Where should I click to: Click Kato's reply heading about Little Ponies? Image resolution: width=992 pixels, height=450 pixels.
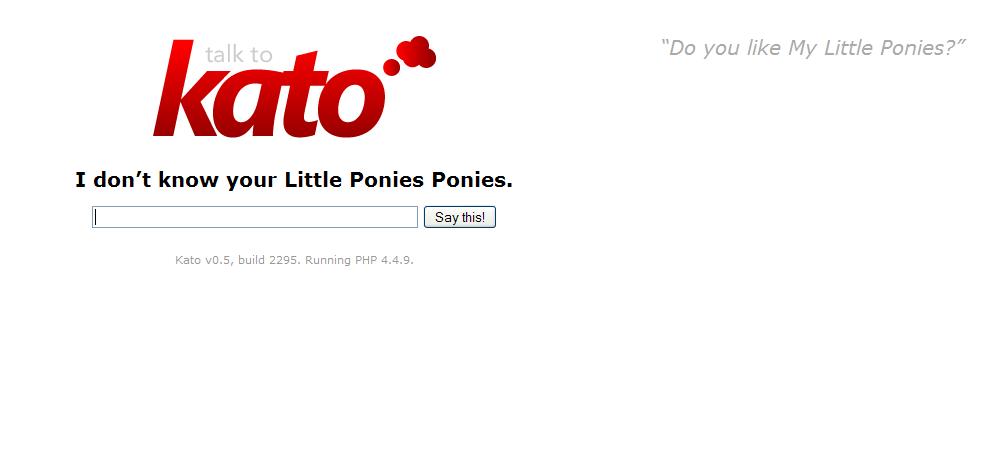click(x=294, y=180)
